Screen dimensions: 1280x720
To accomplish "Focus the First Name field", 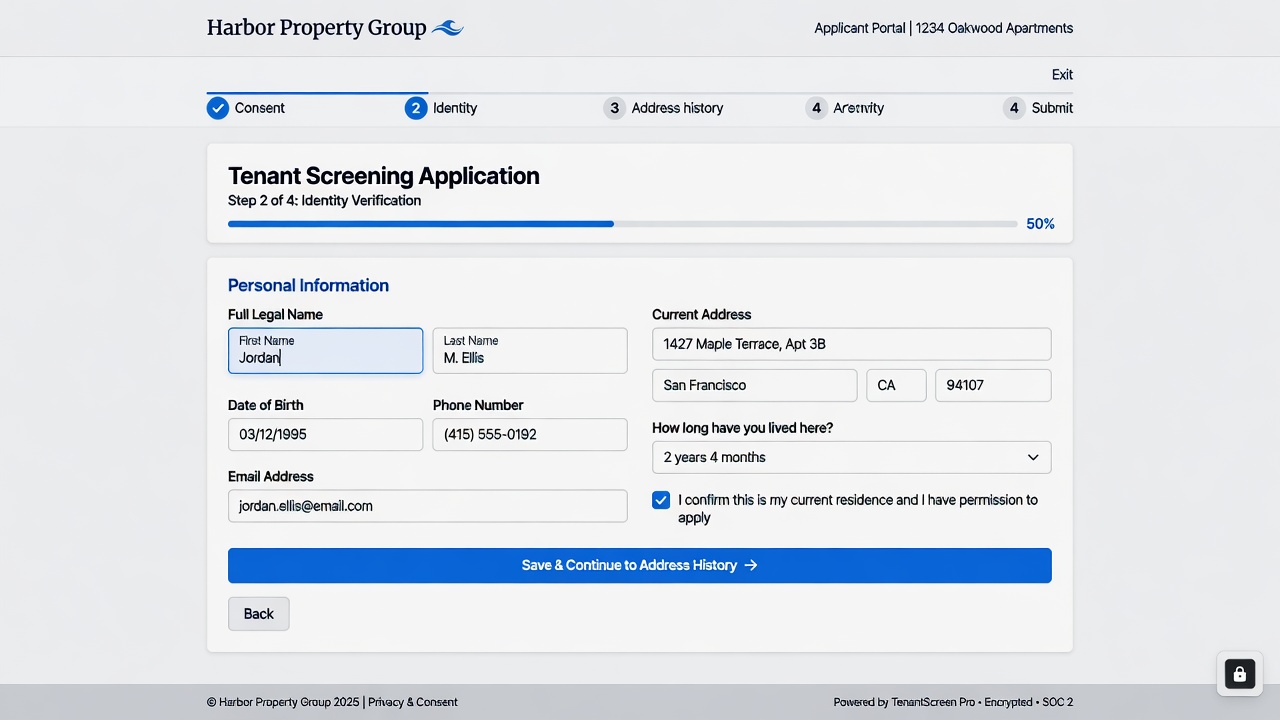I will [326, 351].
